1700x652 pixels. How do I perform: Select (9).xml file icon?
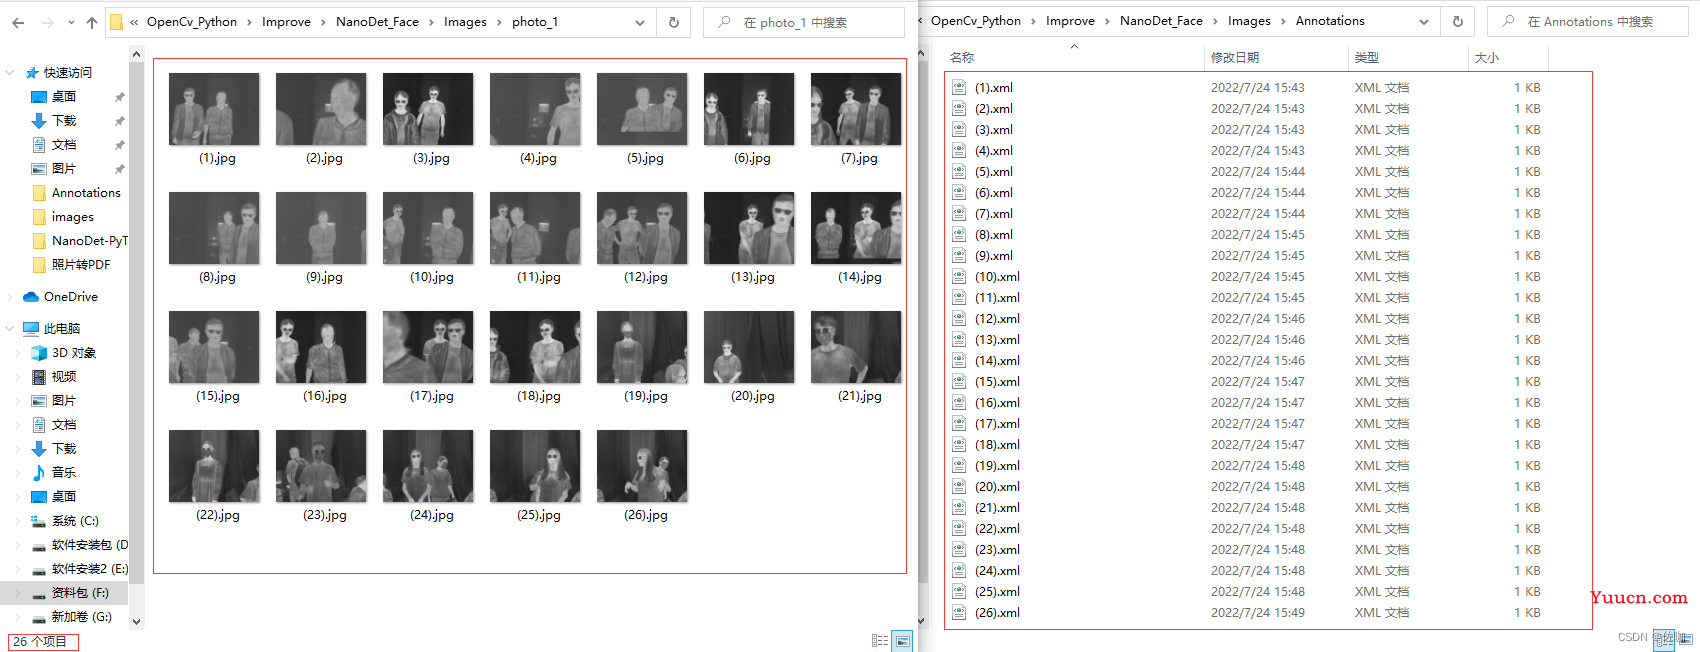tap(959, 256)
